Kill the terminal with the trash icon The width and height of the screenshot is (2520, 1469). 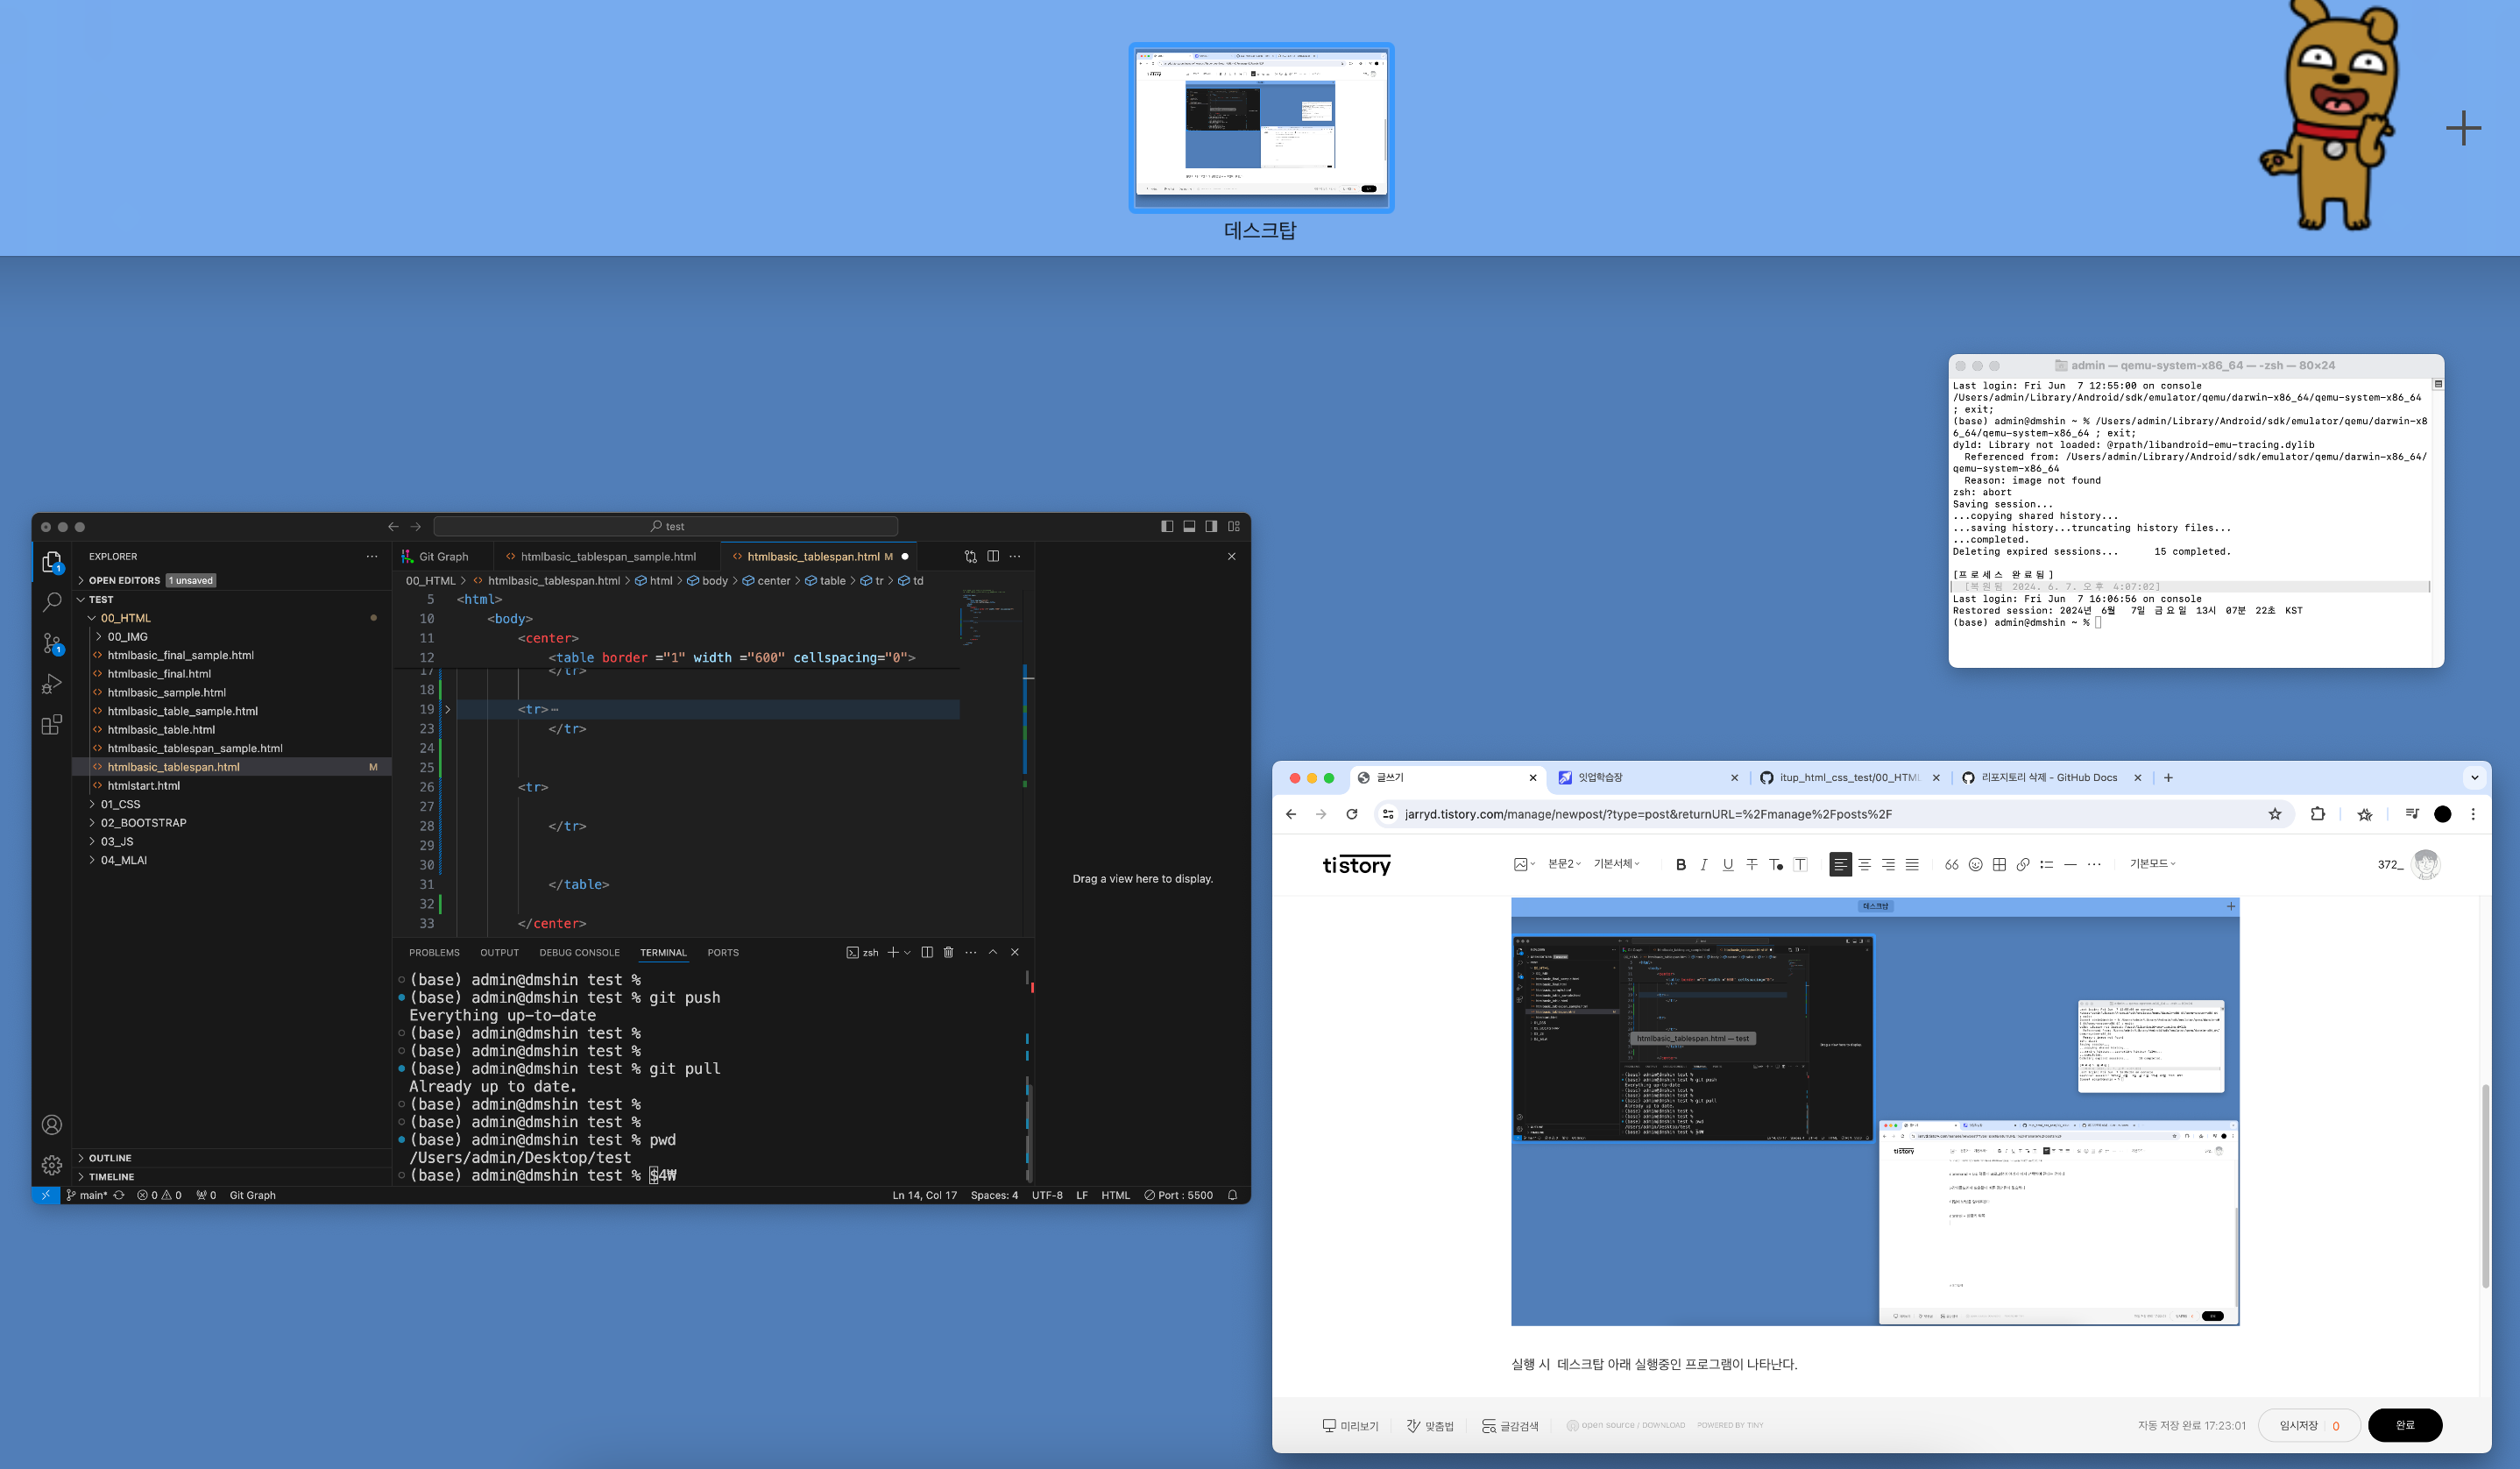click(948, 952)
